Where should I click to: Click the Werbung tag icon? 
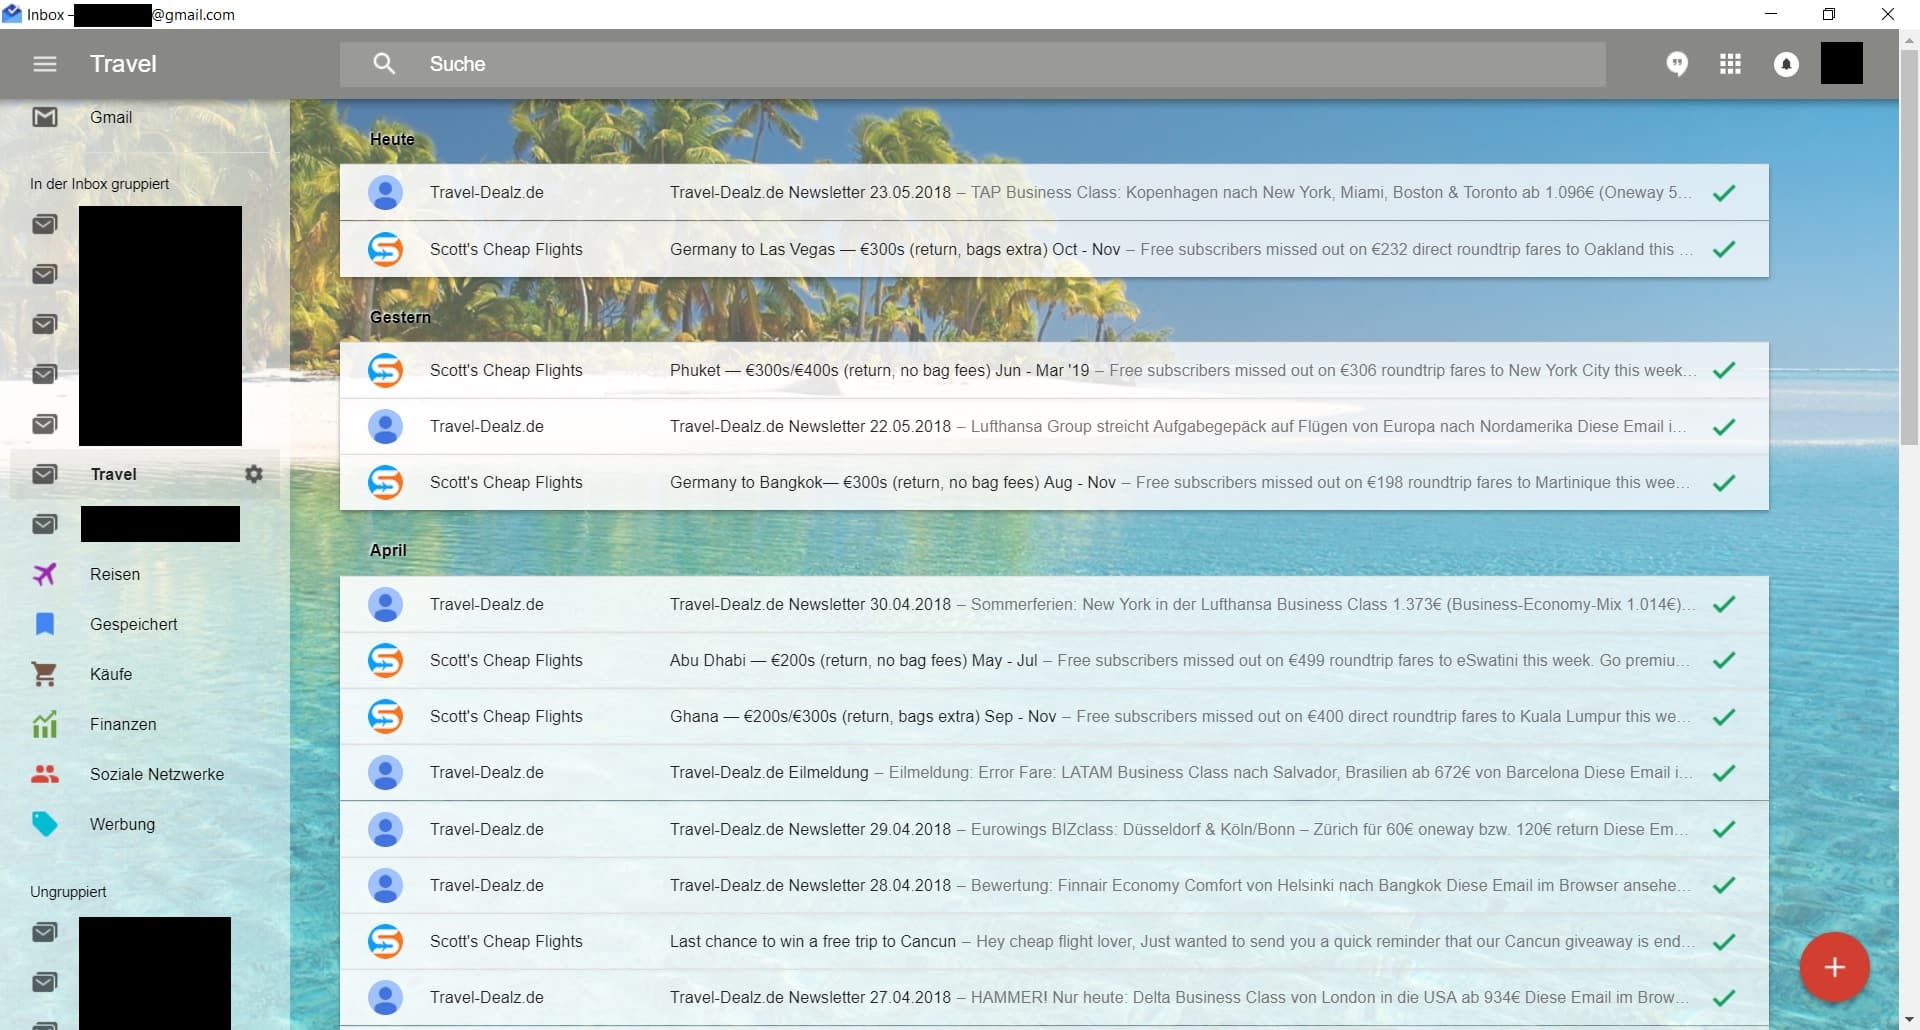click(45, 824)
